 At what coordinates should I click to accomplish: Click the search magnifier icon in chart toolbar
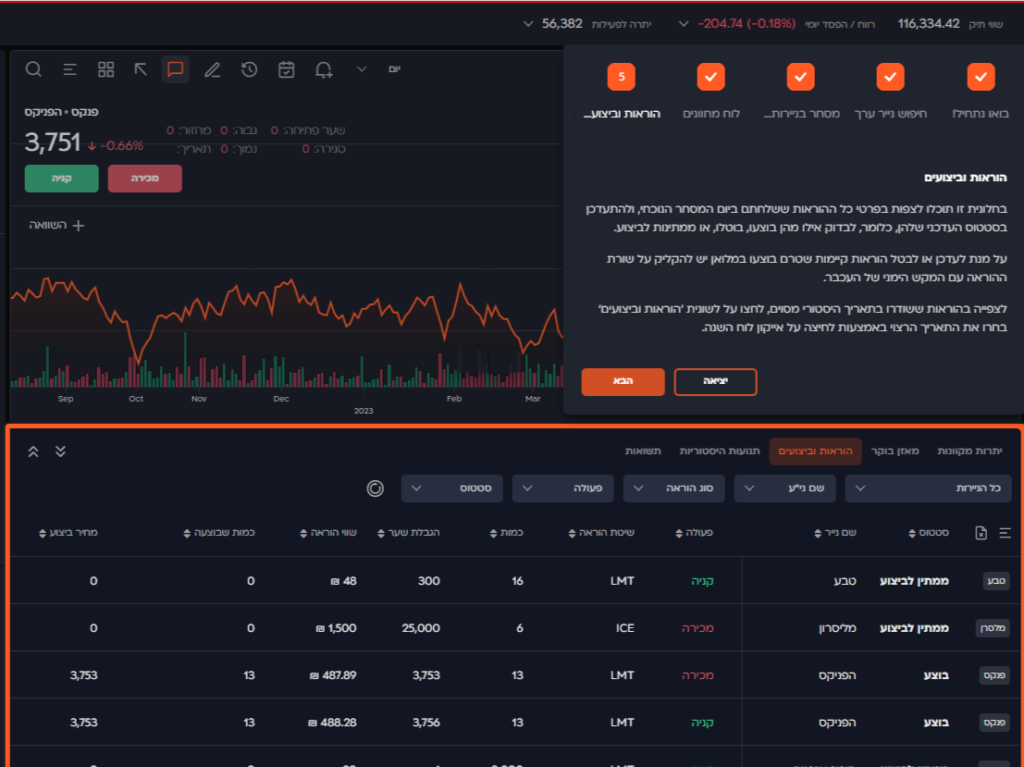point(33,69)
